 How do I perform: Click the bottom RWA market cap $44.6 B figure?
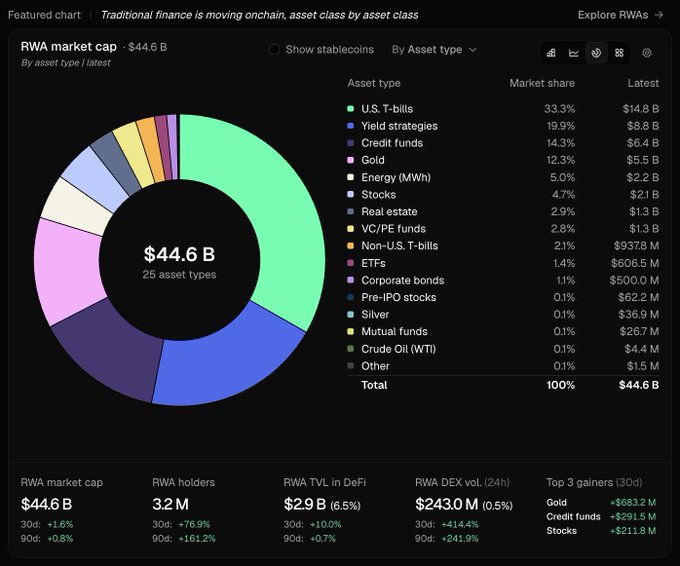point(46,504)
